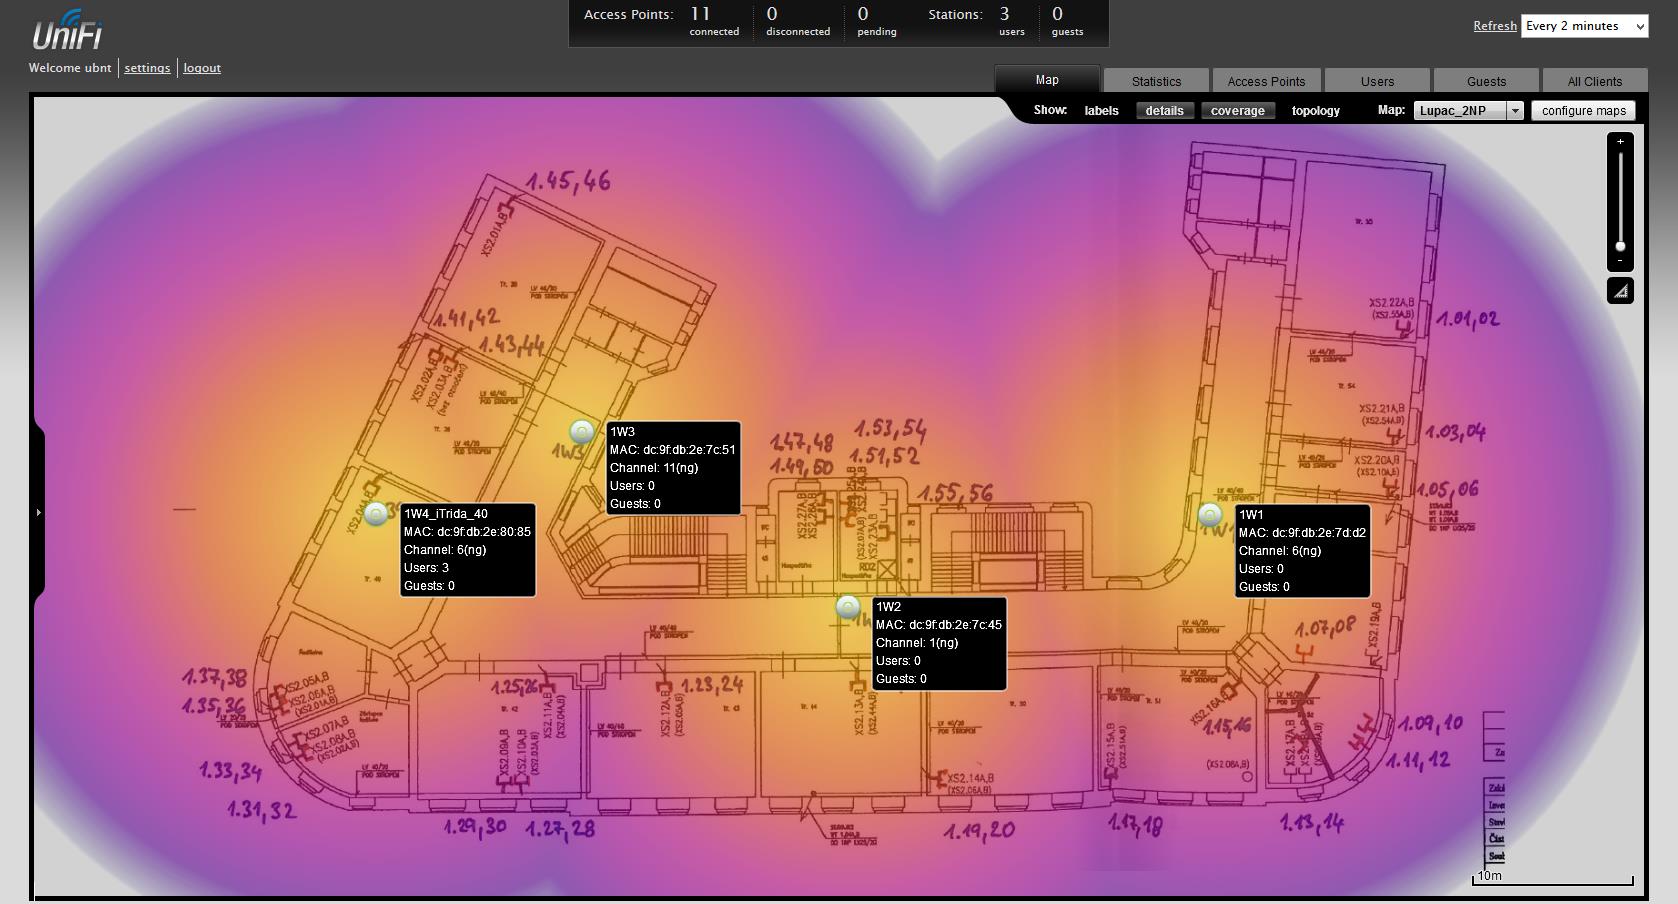This screenshot has height=904, width=1678.
Task: Click the map scale ruler icon
Action: 1620,291
